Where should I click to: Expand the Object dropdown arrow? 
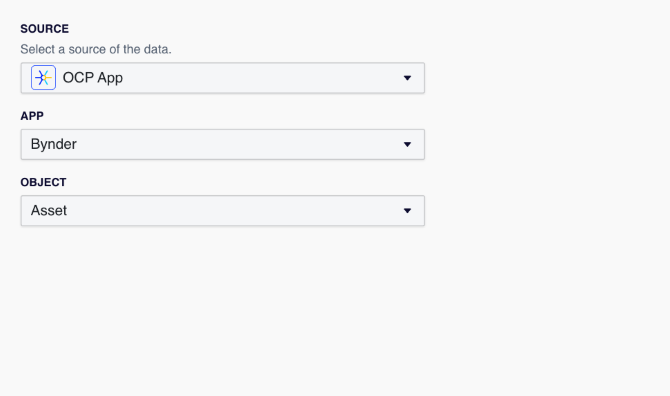(407, 211)
